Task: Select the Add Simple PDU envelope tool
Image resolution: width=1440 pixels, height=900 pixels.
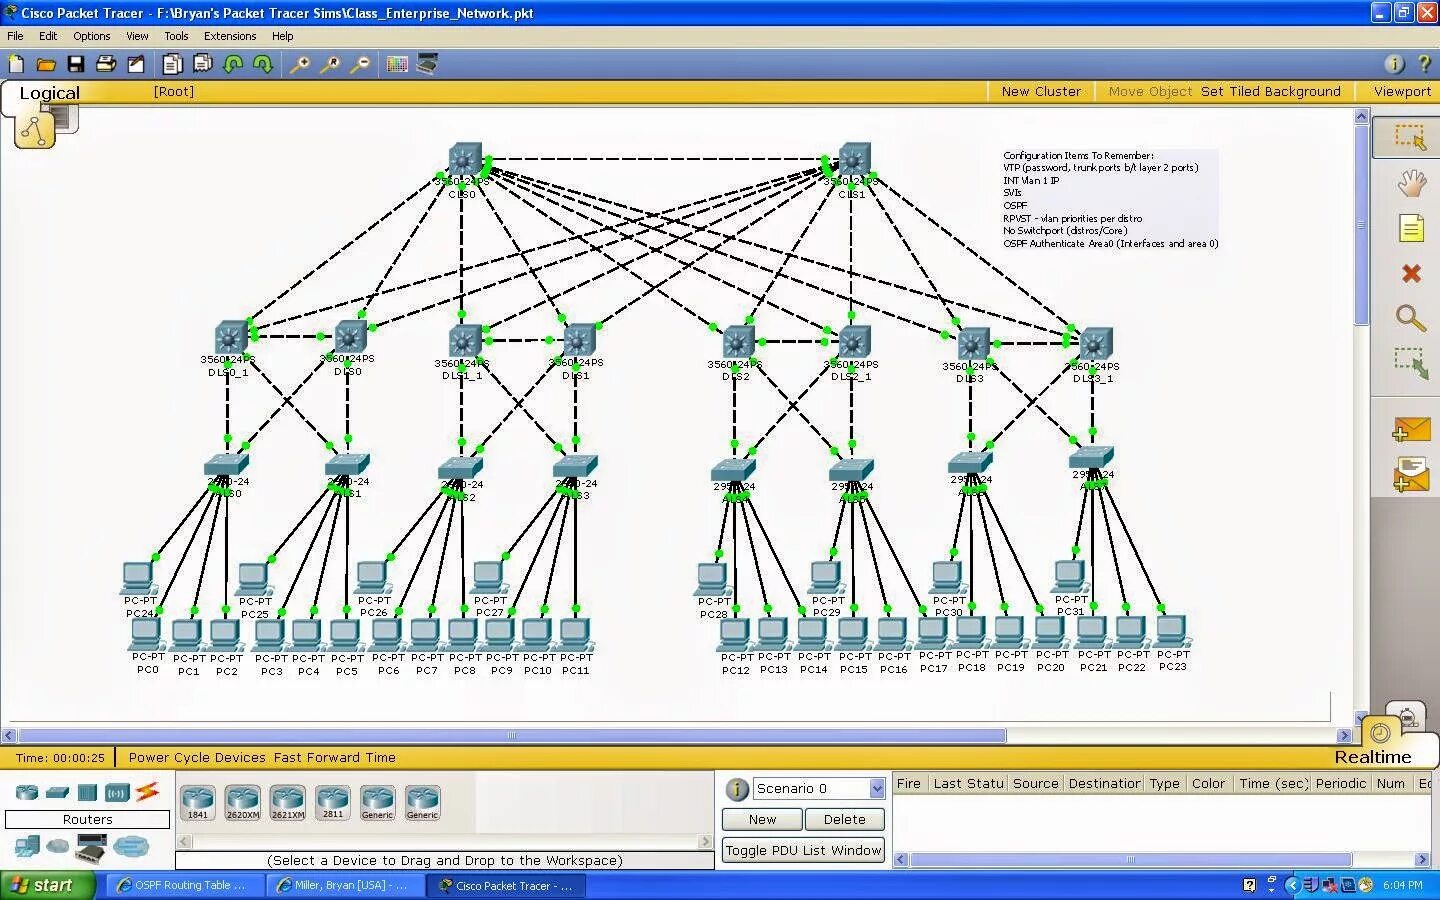Action: 1411,430
